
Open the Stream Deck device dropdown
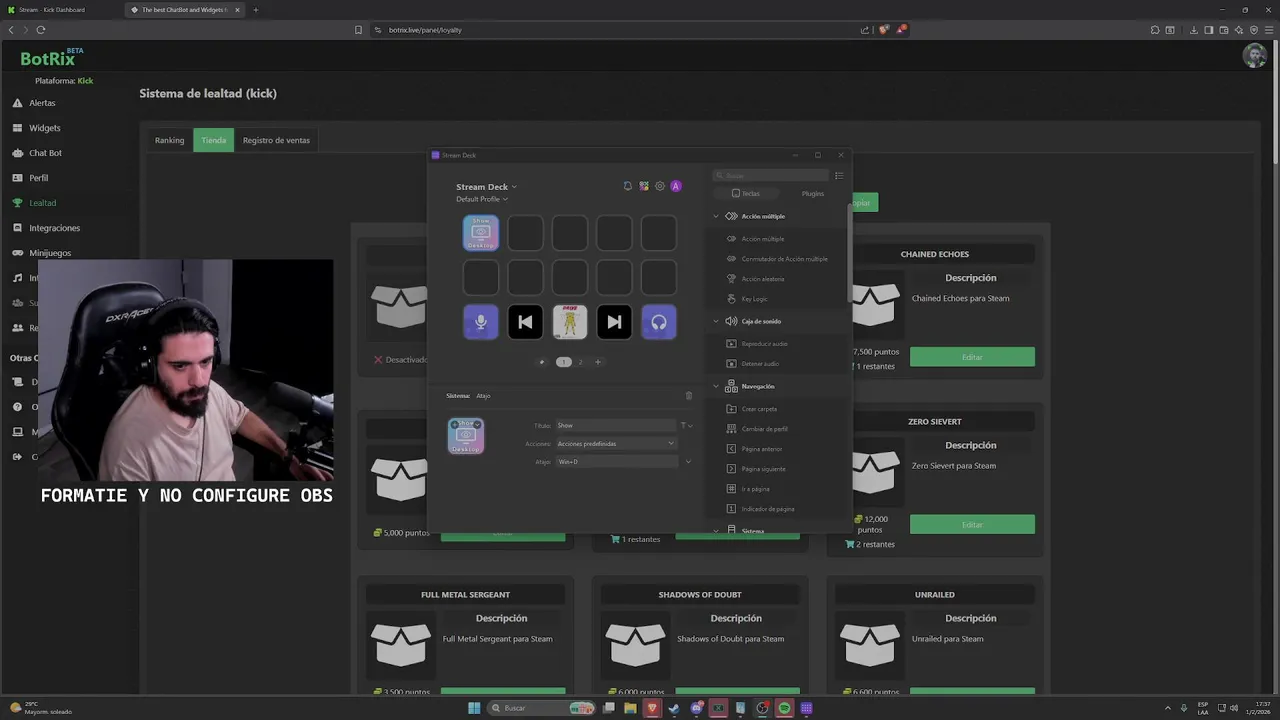point(487,187)
